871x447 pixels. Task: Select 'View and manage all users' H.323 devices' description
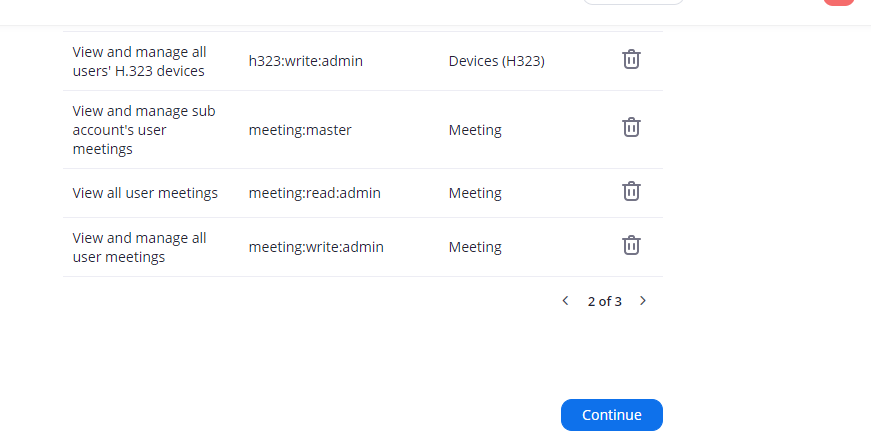pos(140,61)
